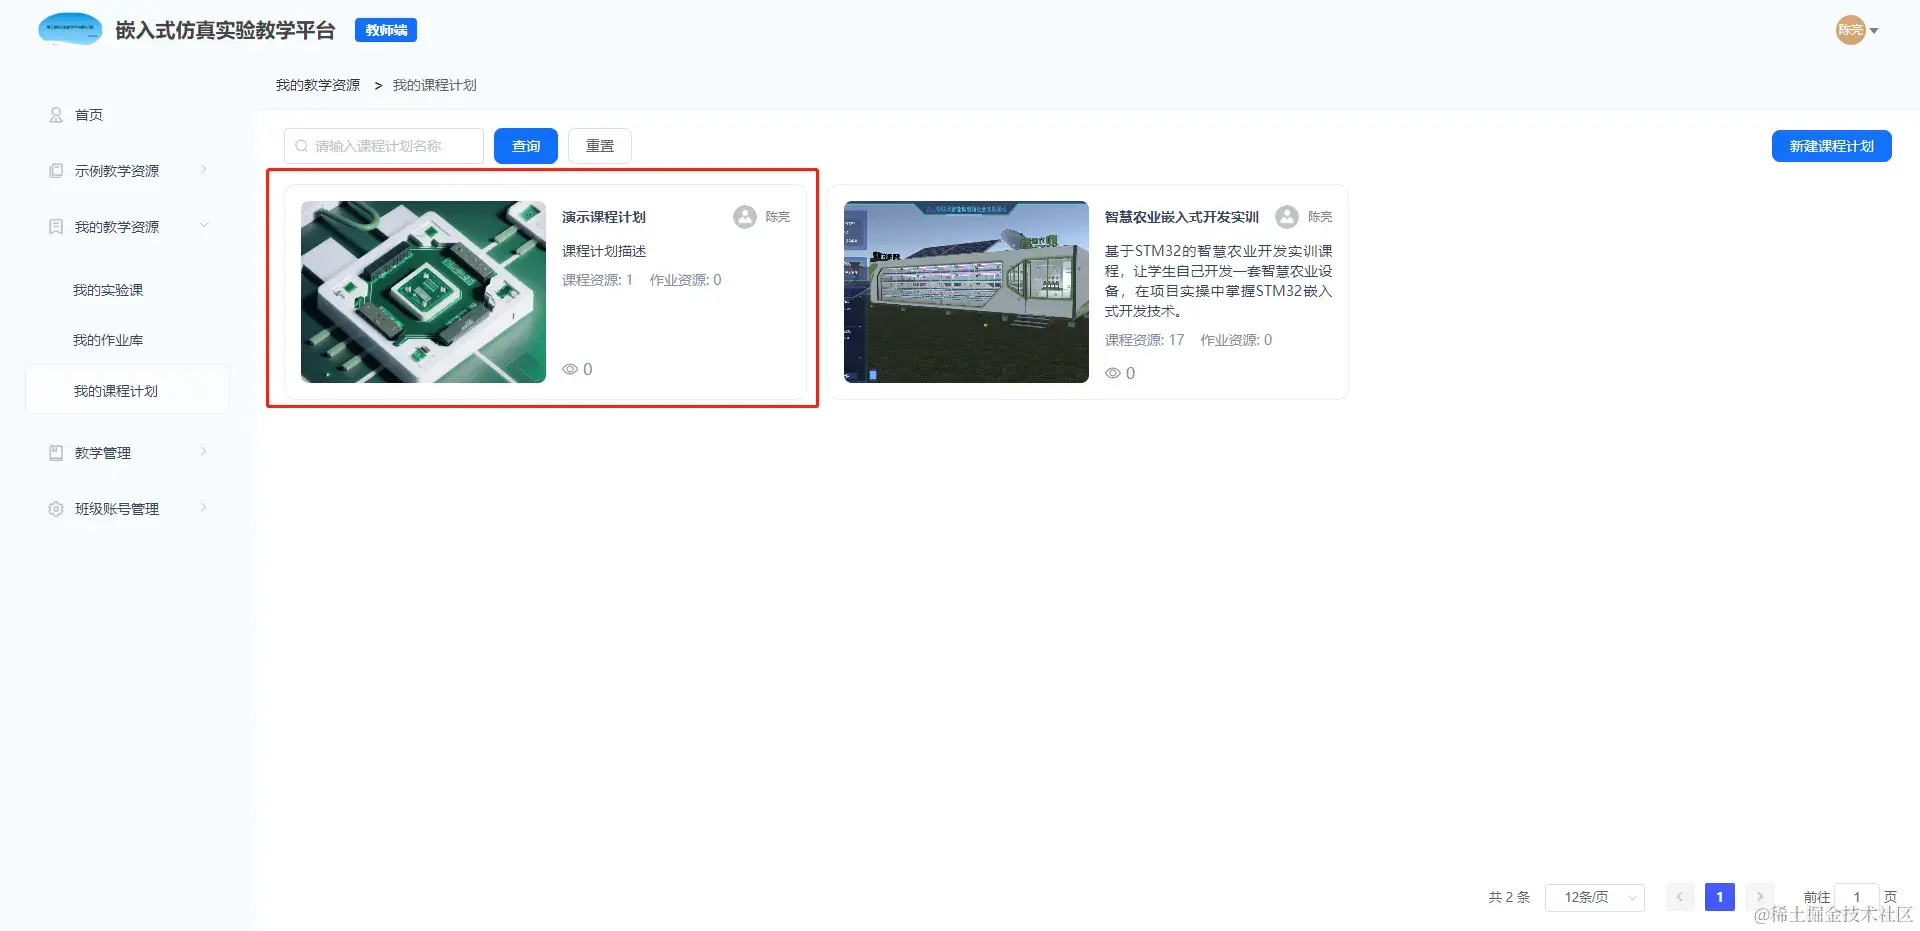Click the 示例教学资源 sidebar icon
The height and width of the screenshot is (931, 1920).
click(x=56, y=171)
